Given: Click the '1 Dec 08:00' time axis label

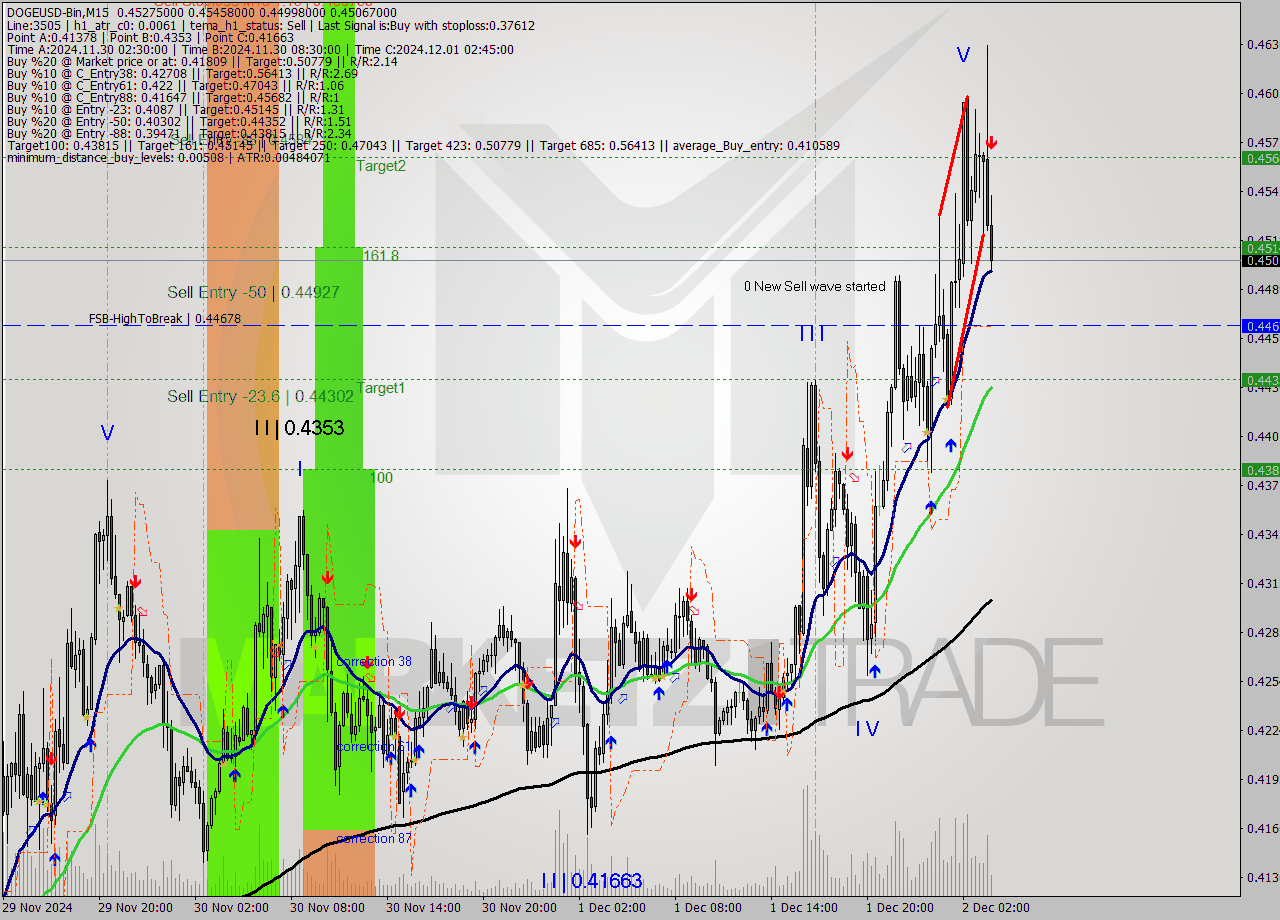Looking at the screenshot, I should coord(708,908).
